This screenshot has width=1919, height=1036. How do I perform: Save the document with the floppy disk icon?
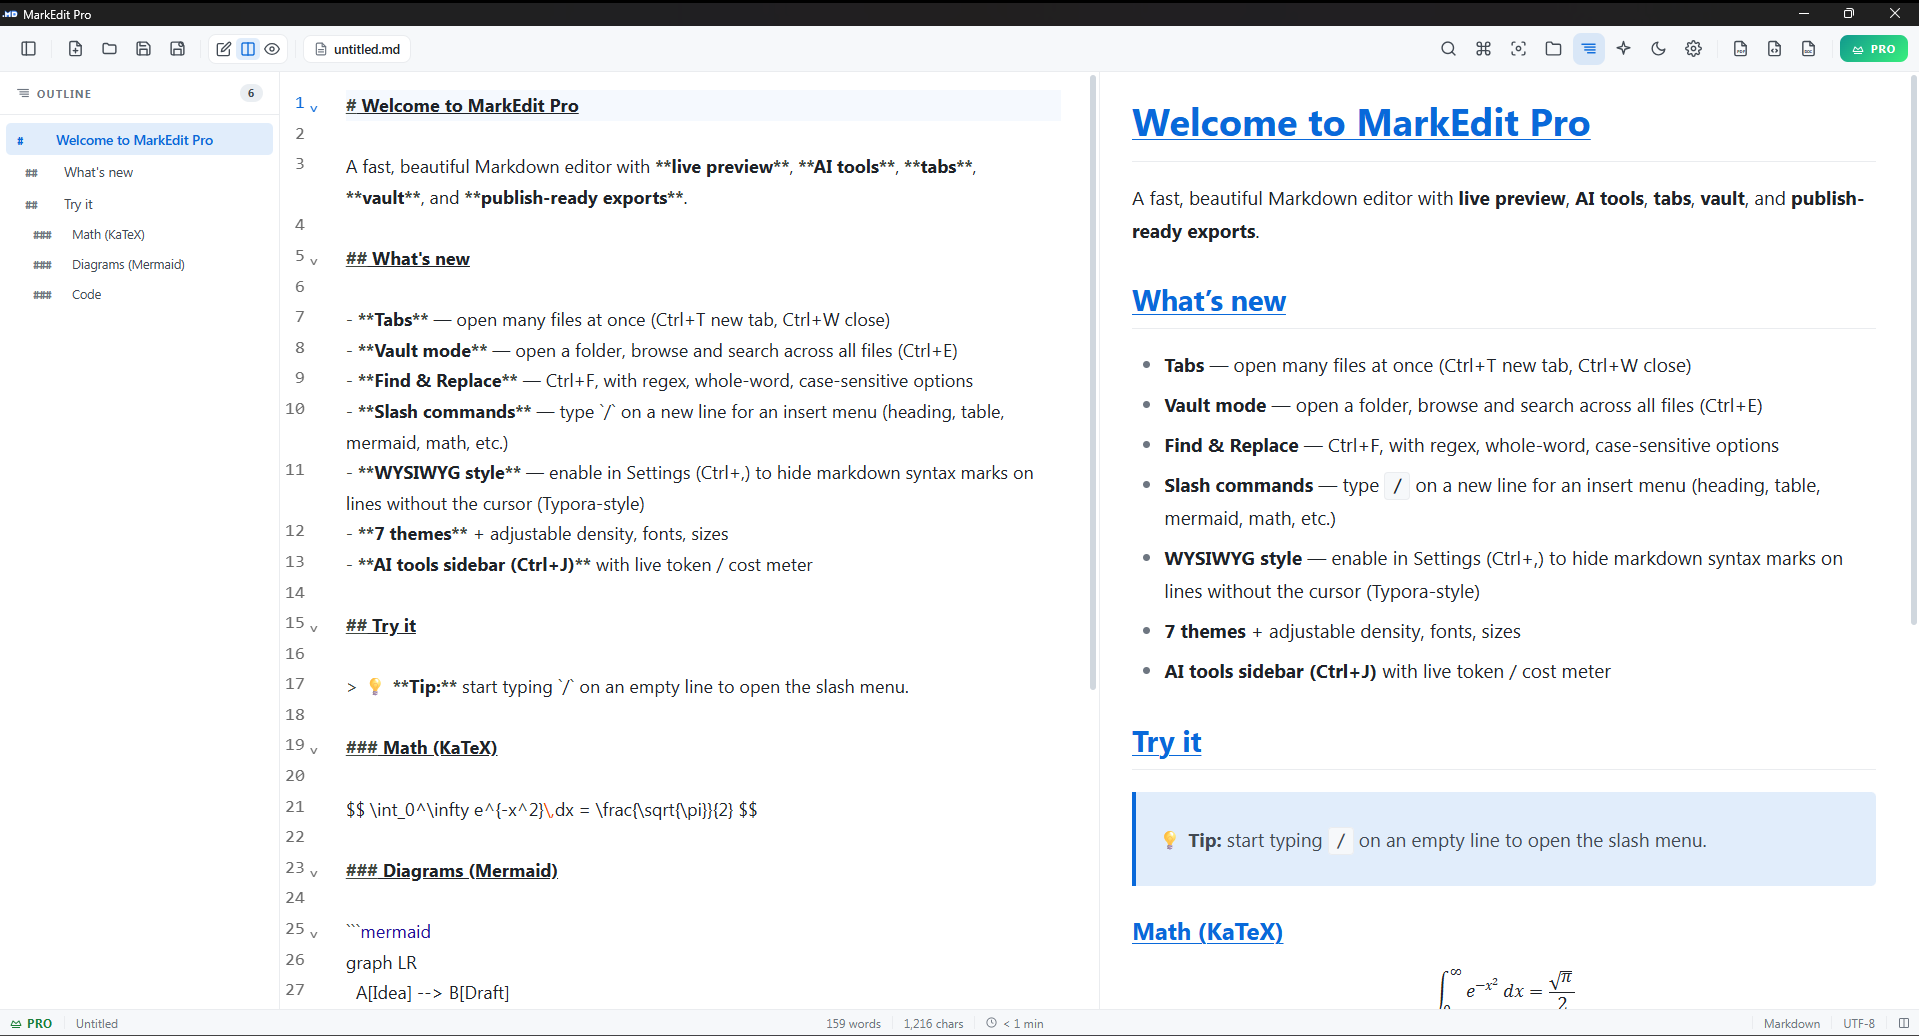pyautogui.click(x=143, y=49)
